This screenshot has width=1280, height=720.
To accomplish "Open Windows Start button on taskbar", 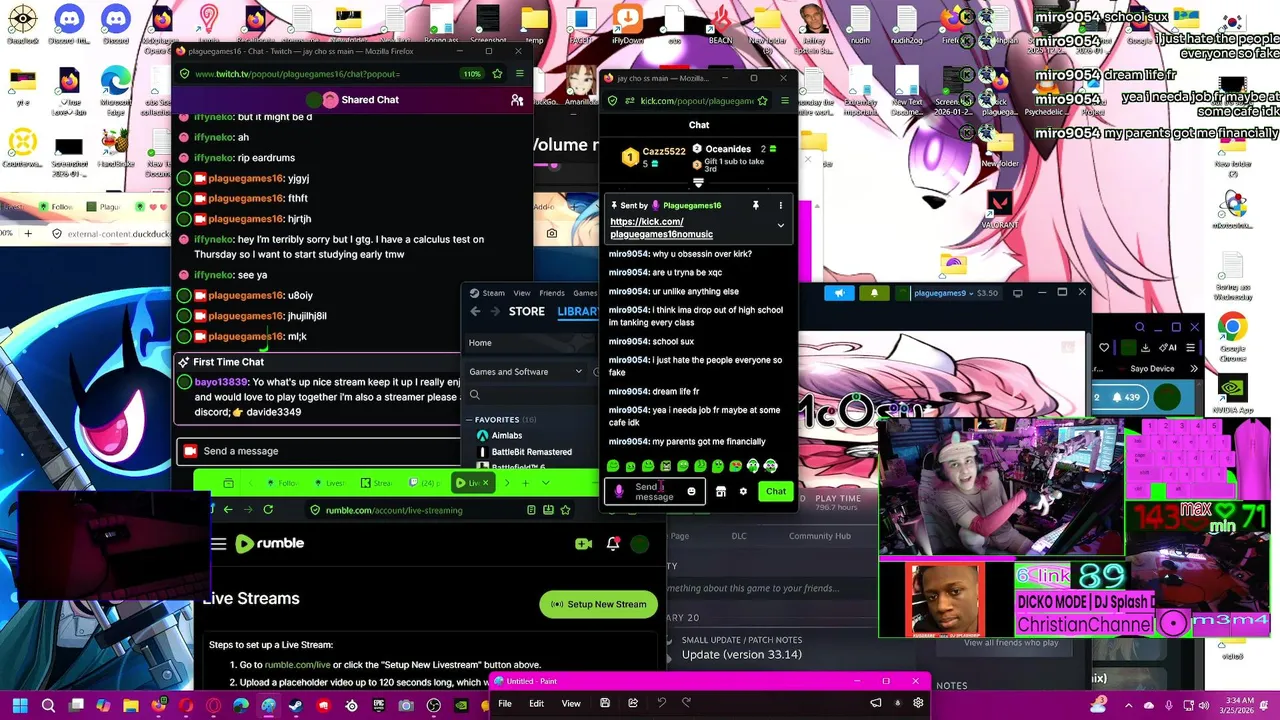I will [20, 706].
